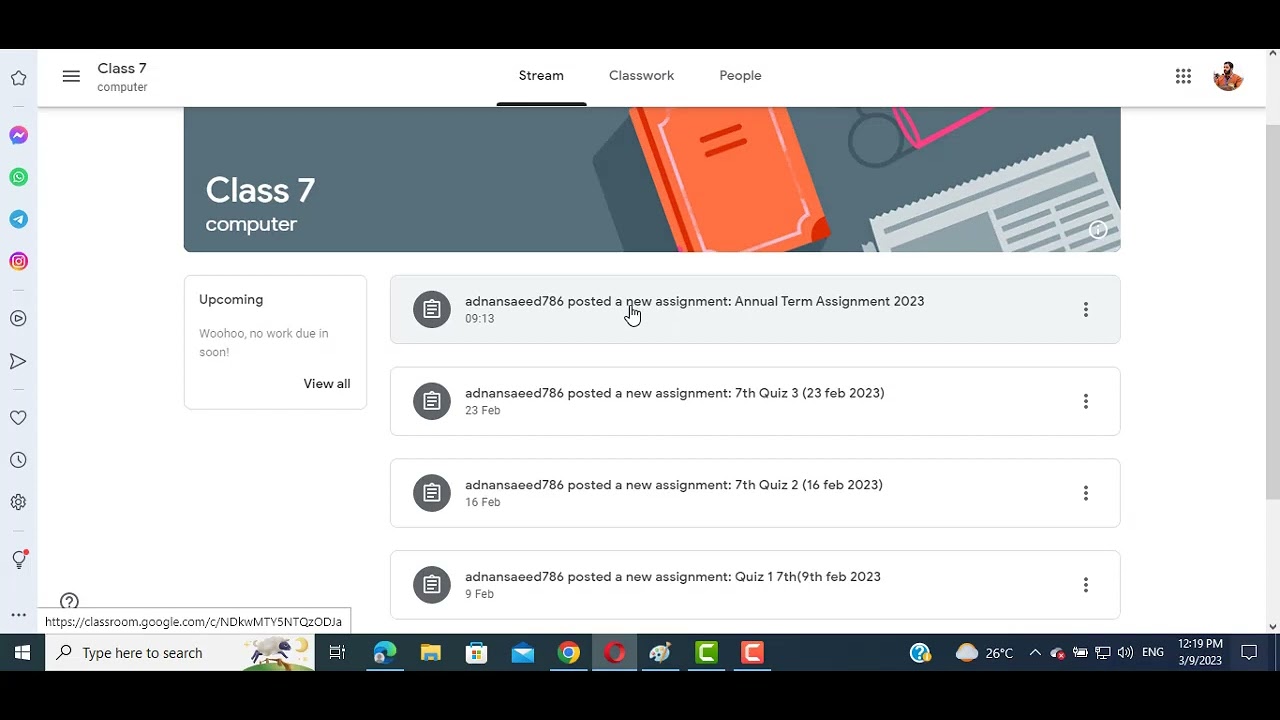The height and width of the screenshot is (720, 1280).
Task: Open the paper-plane Flow icon in sidebar
Action: click(x=19, y=361)
